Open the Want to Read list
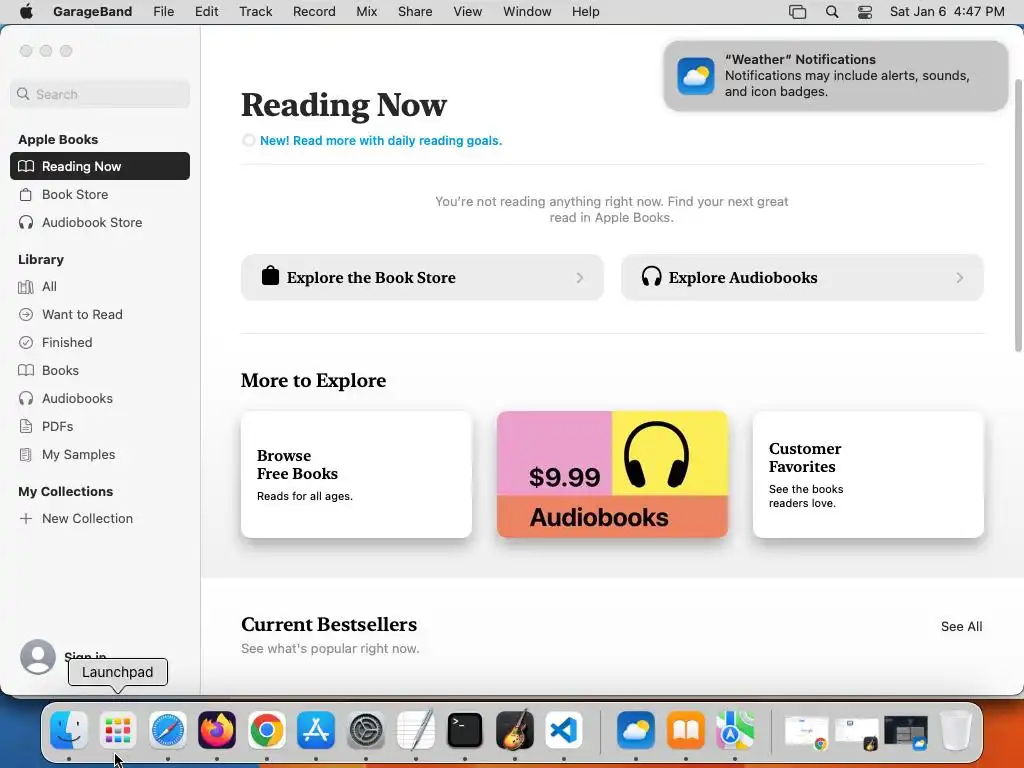 tap(100, 314)
